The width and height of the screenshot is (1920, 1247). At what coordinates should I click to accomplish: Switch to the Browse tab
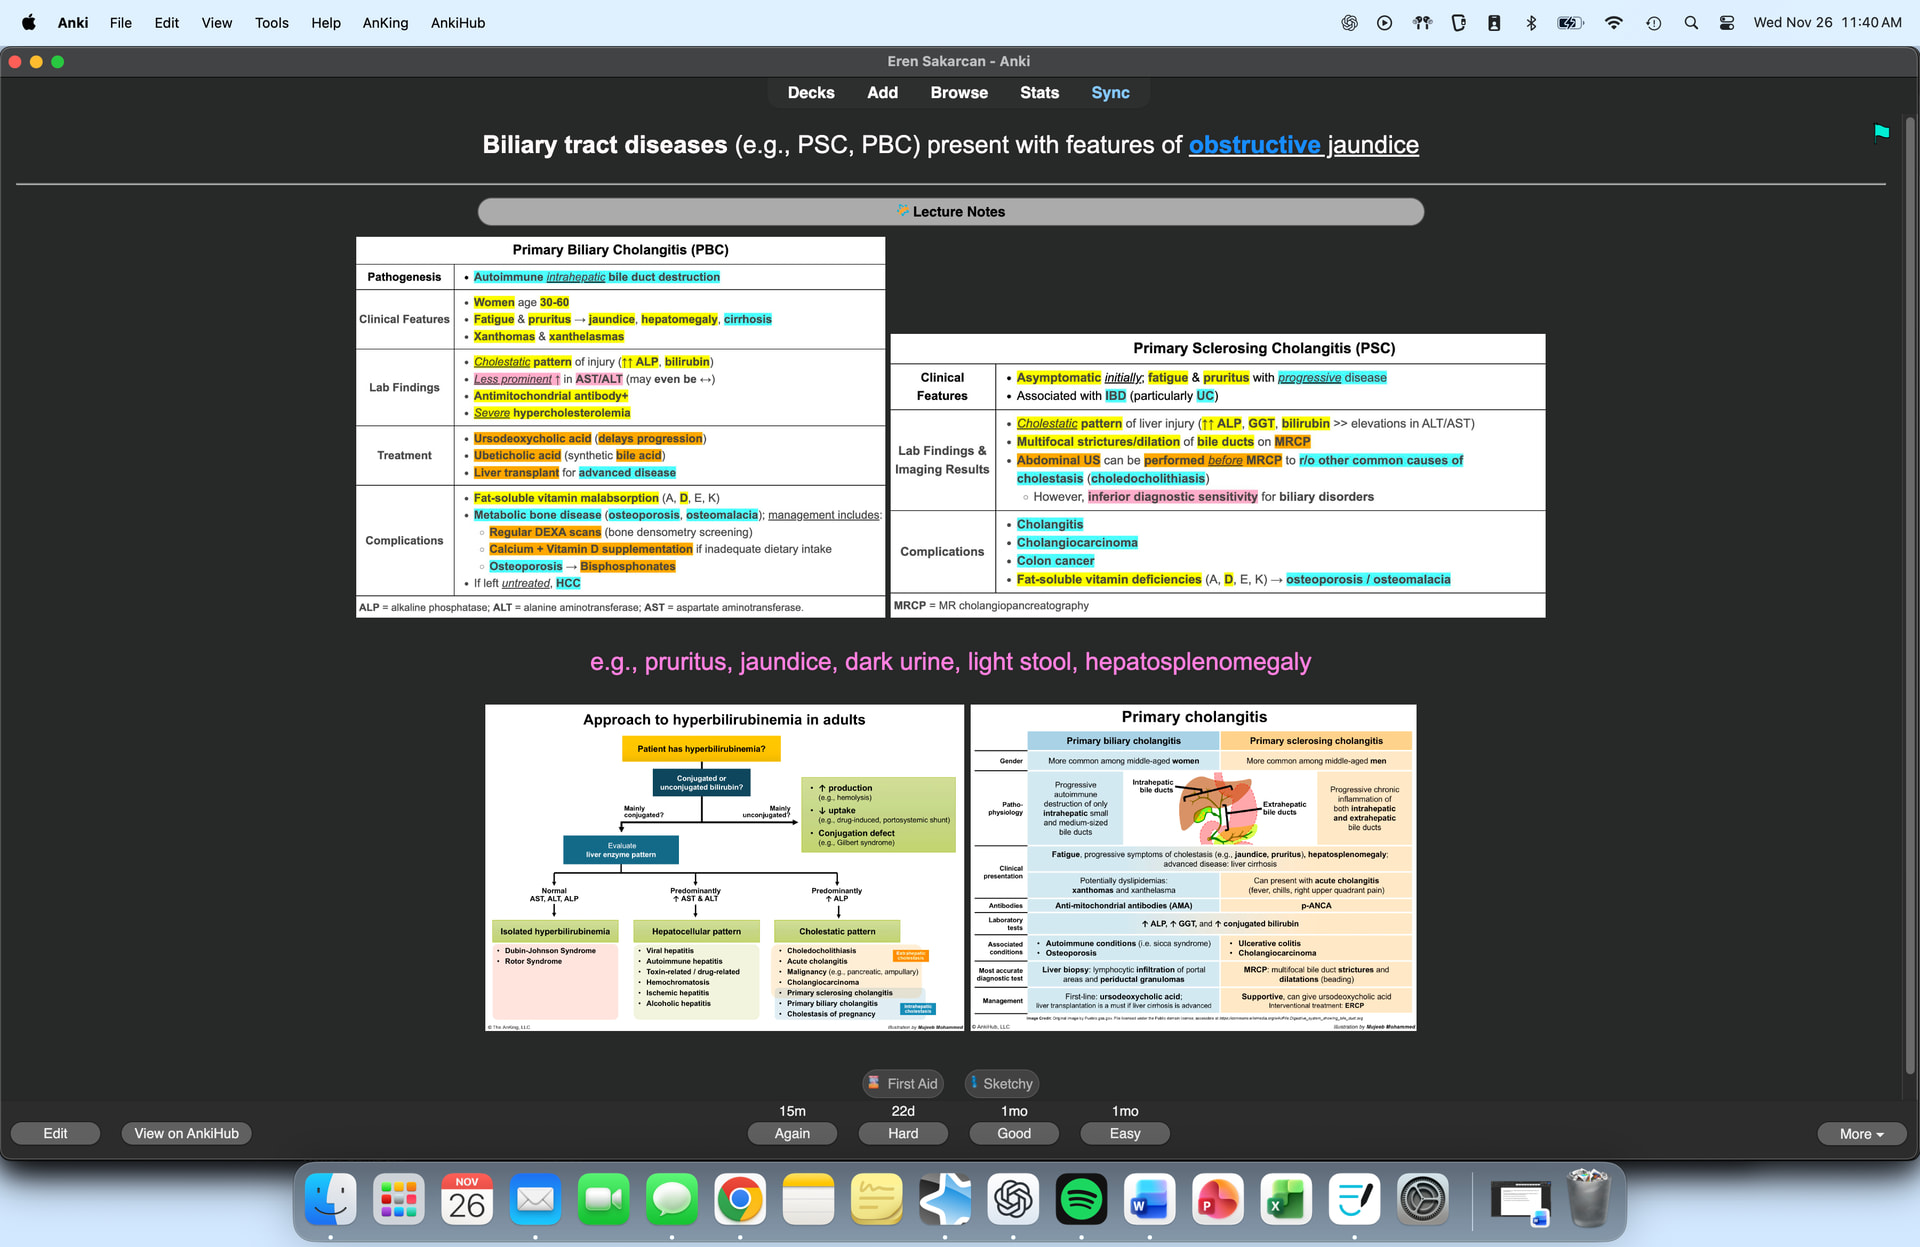[958, 92]
